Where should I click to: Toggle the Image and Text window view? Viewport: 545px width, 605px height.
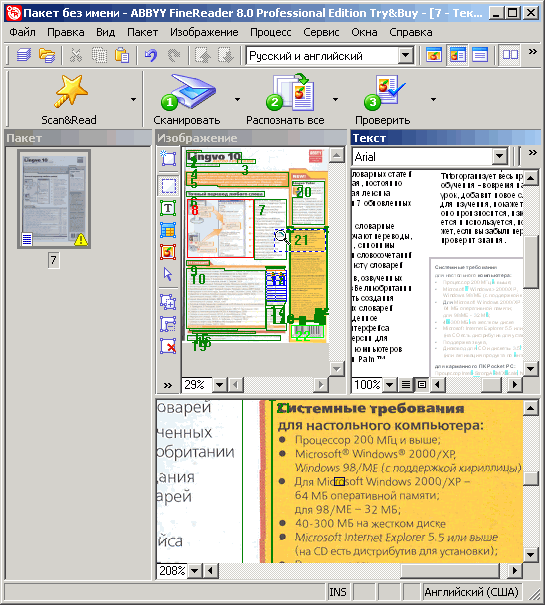click(x=457, y=55)
